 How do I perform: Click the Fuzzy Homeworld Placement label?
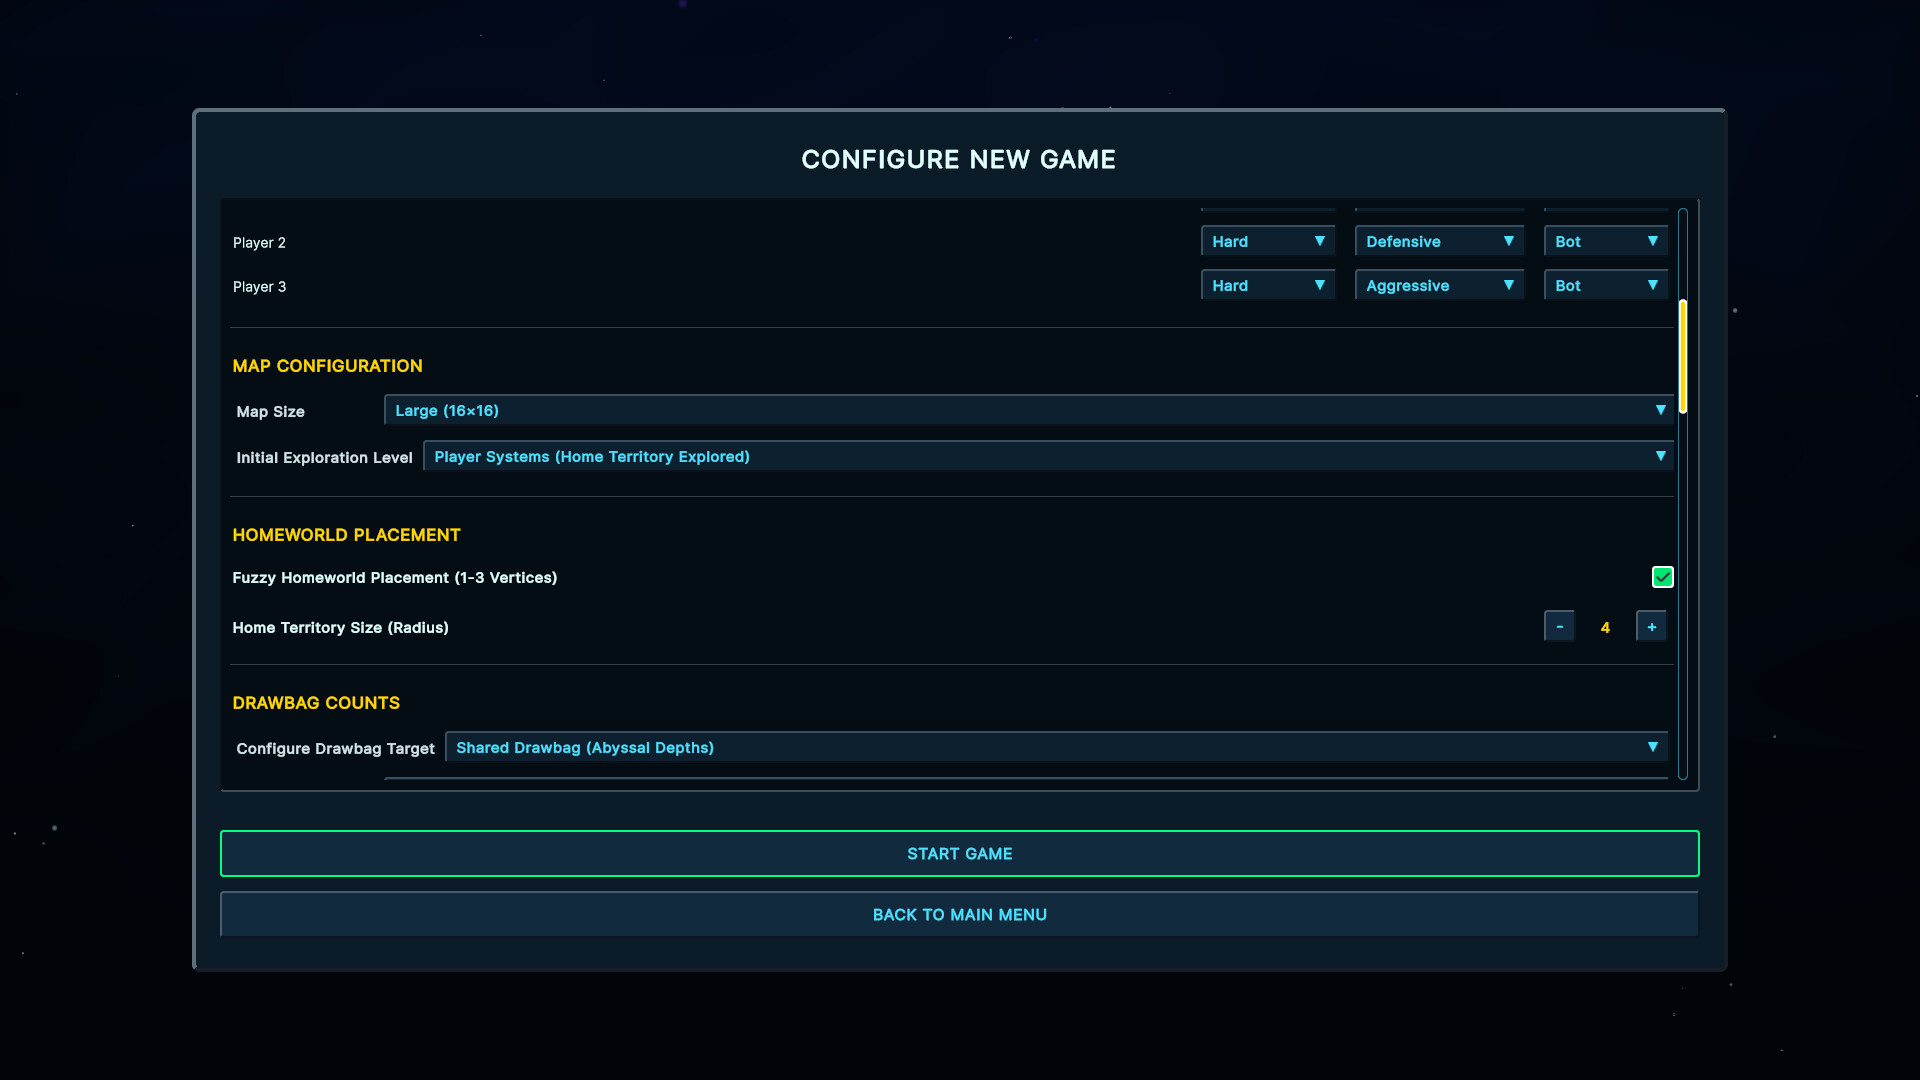pos(395,577)
